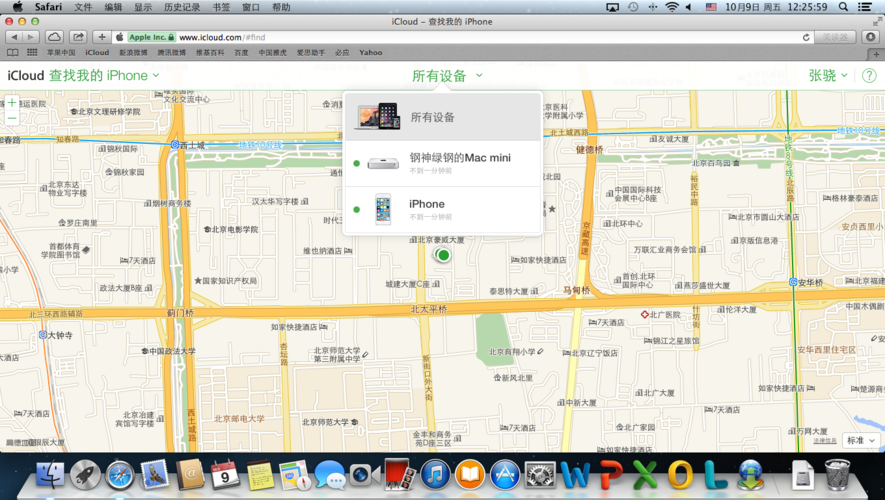885x500 pixels.
Task: Add bookmark with the plus button
Action: click(102, 37)
